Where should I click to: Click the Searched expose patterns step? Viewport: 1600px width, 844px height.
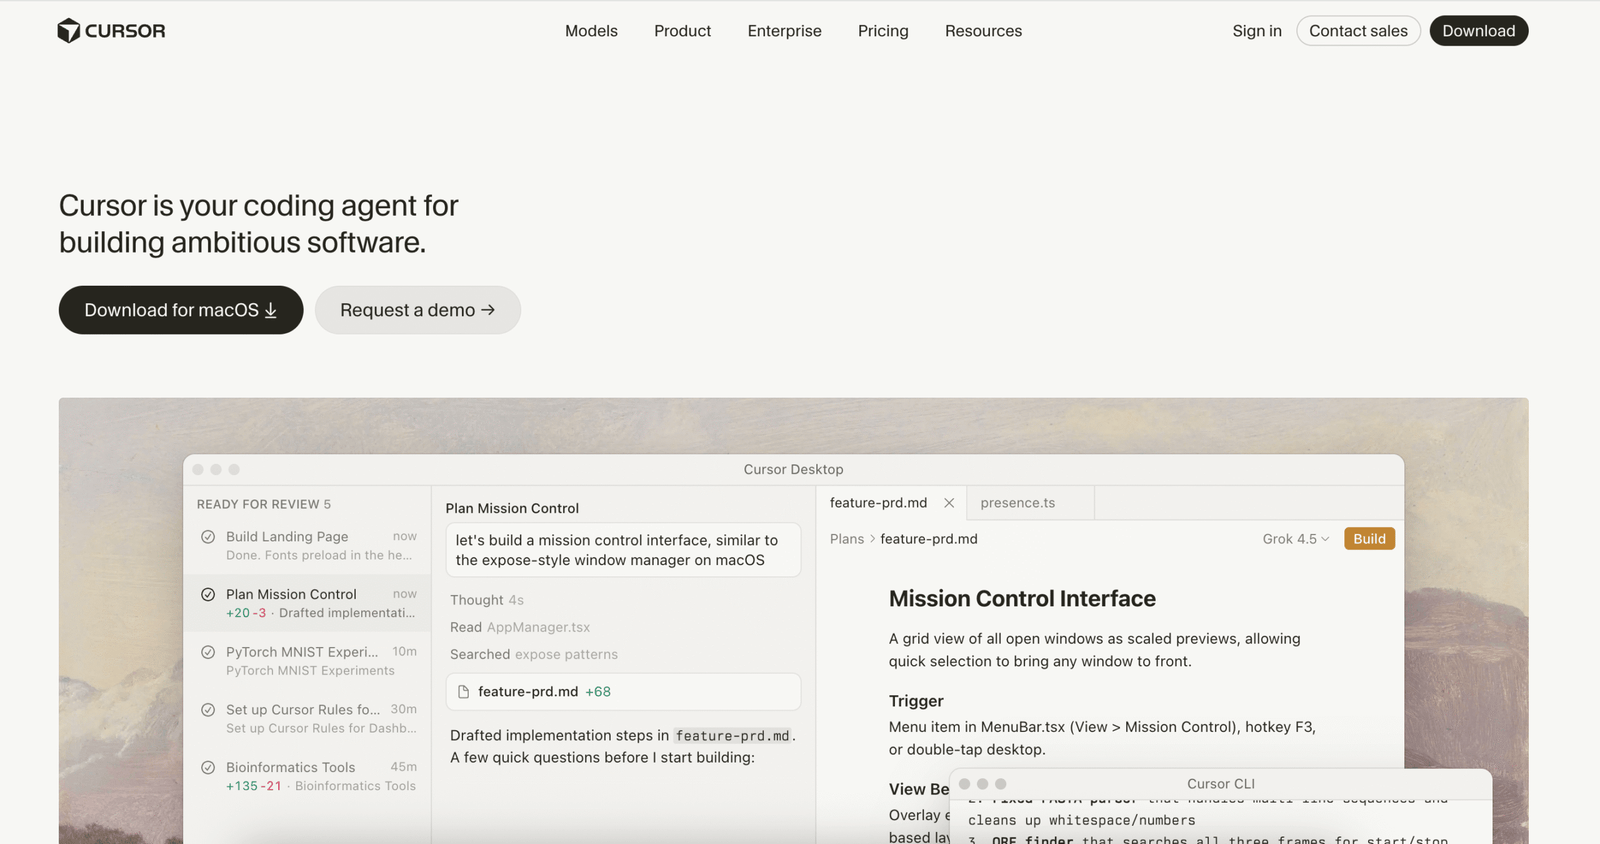pyautogui.click(x=534, y=654)
